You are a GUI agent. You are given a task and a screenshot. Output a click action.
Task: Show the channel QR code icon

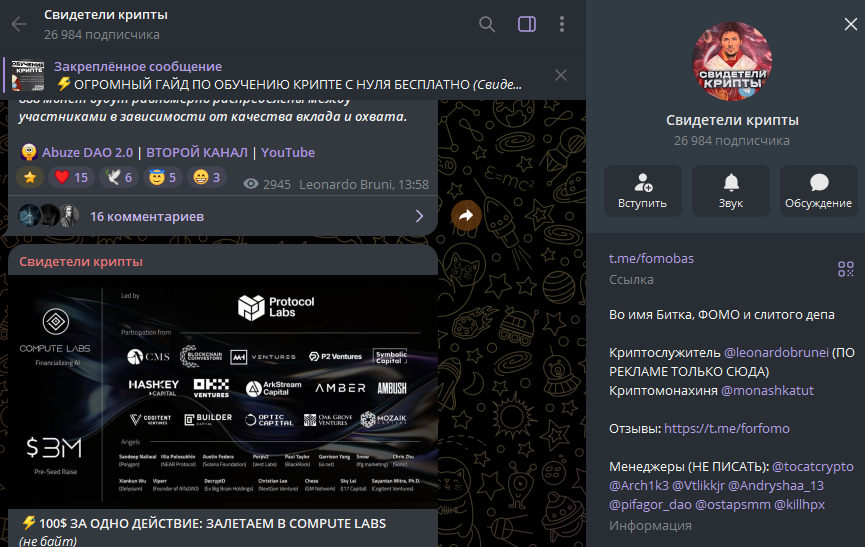click(845, 269)
